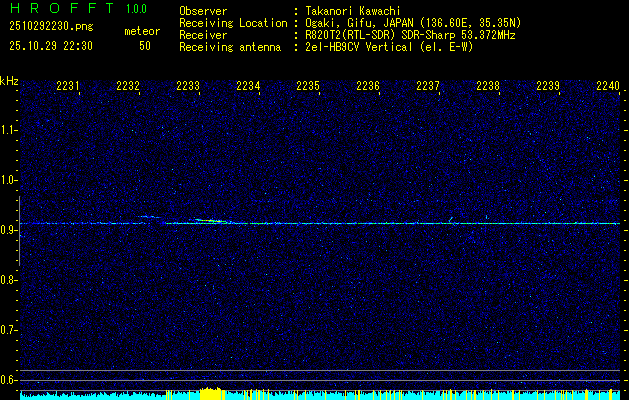Click the HROFFT title text
Viewport: 629px width, 400px height.
pyautogui.click(x=61, y=9)
